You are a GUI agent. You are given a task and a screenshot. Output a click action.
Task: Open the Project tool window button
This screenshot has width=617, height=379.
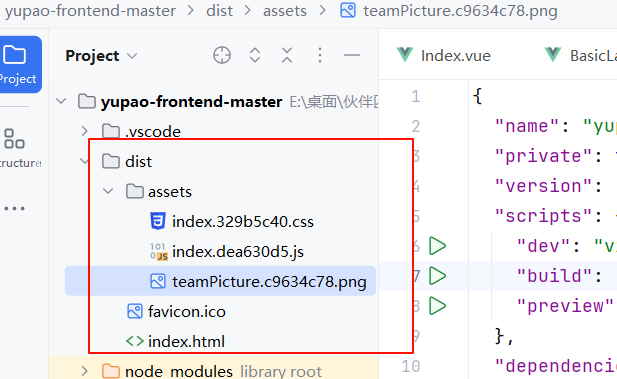[x=19, y=64]
